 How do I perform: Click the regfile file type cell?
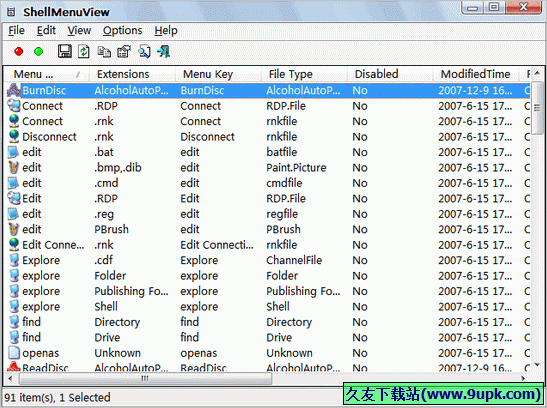point(282,214)
